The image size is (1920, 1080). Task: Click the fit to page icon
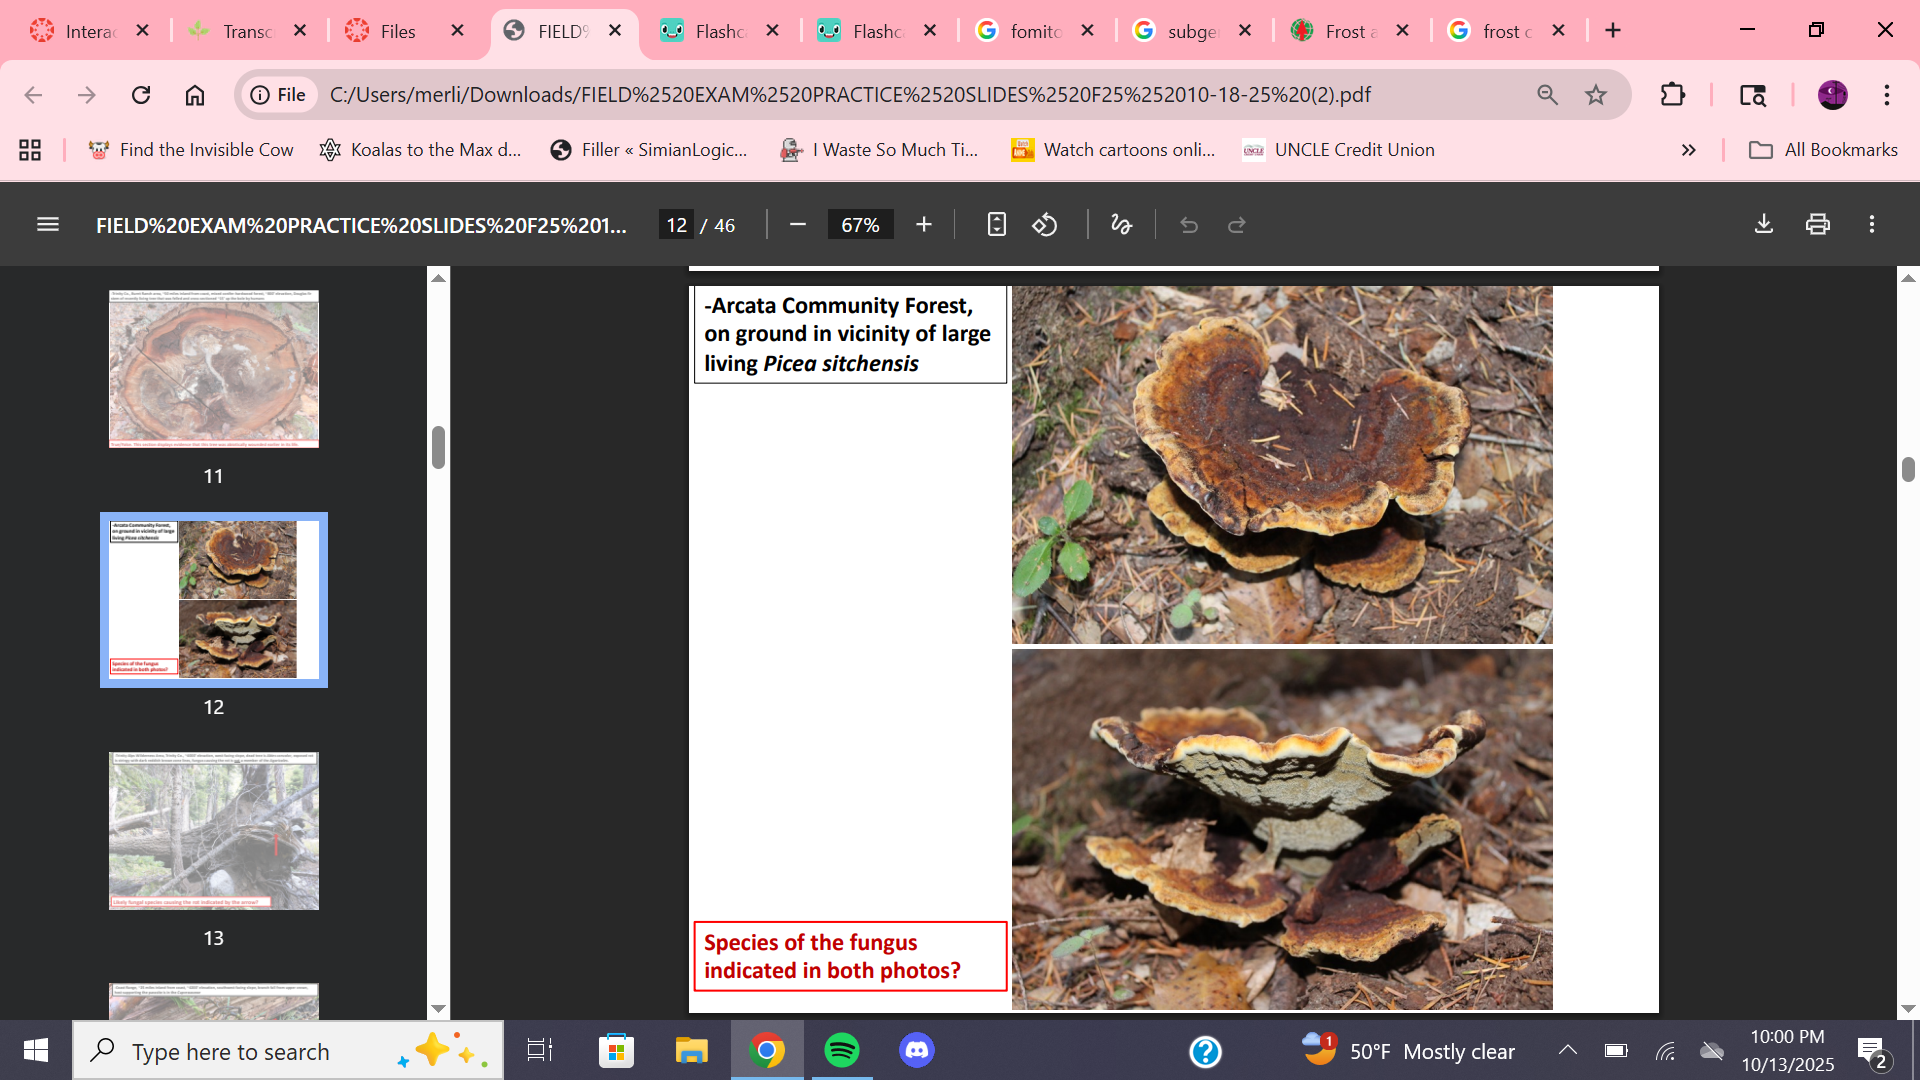point(996,225)
